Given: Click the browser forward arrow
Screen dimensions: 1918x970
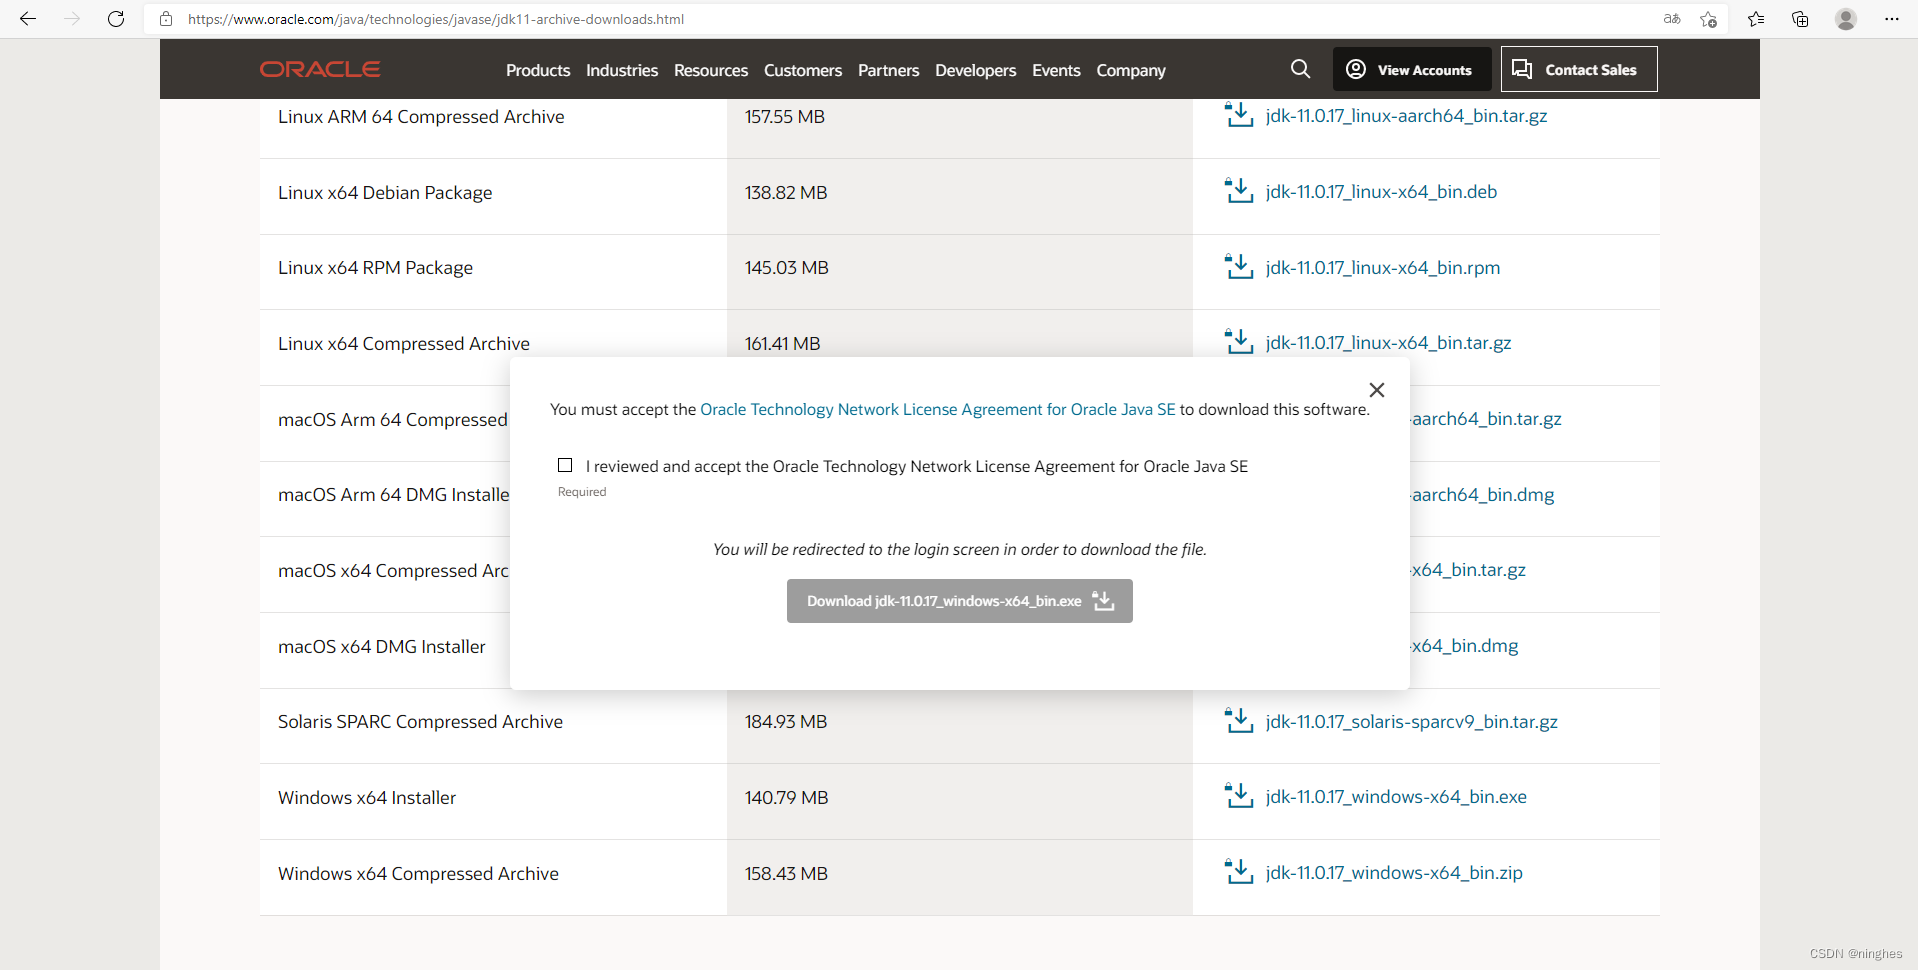Looking at the screenshot, I should (x=72, y=19).
